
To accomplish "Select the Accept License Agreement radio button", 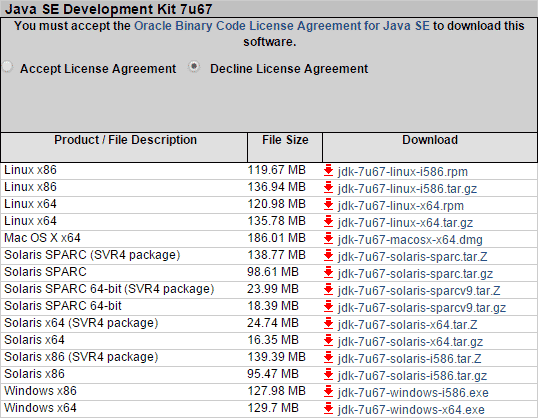I will [x=8, y=67].
